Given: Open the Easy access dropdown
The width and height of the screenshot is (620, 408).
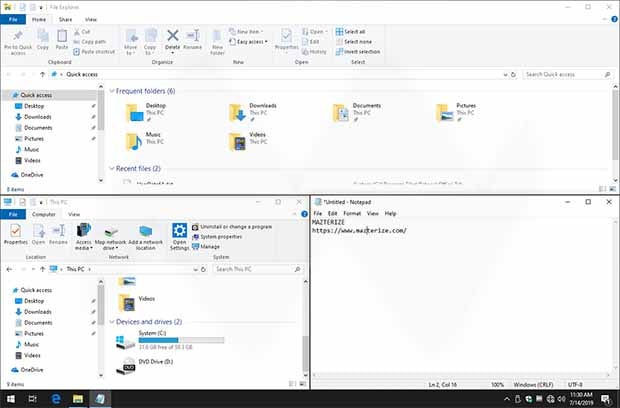Looking at the screenshot, I should 249,42.
